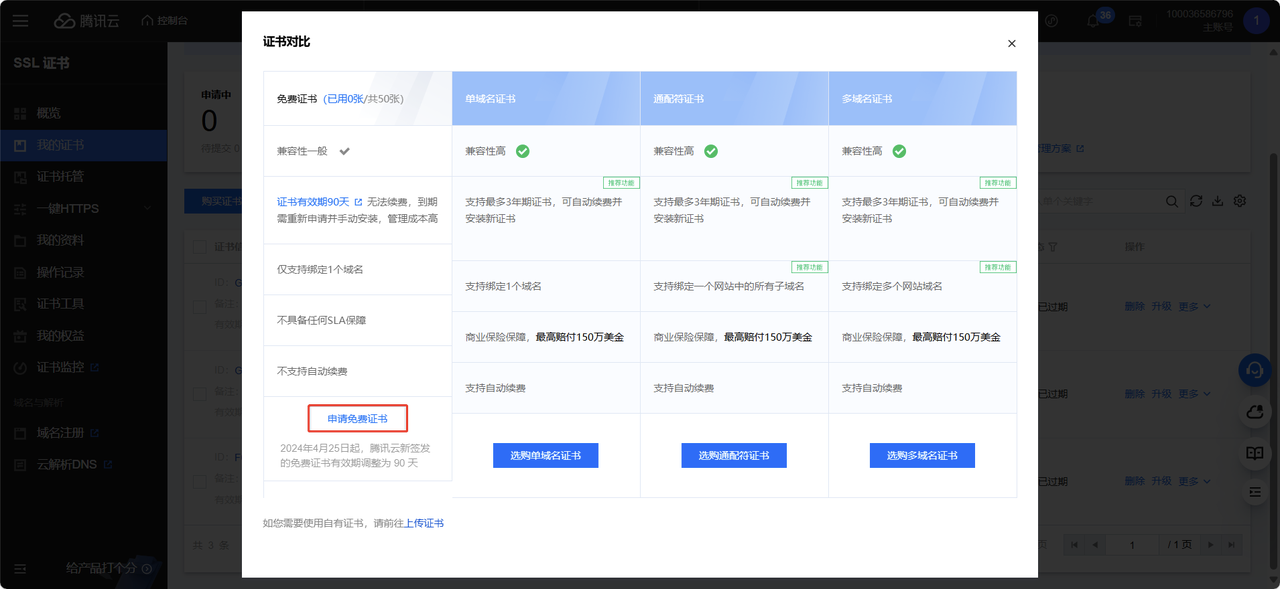Click the download list icon
Screen dimensions: 1280x589
coord(1217,201)
